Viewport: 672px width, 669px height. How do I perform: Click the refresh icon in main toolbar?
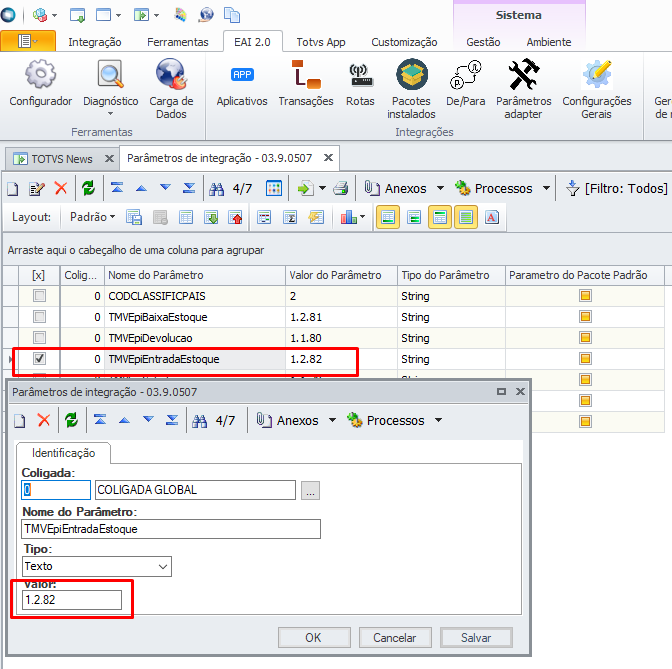pyautogui.click(x=89, y=188)
